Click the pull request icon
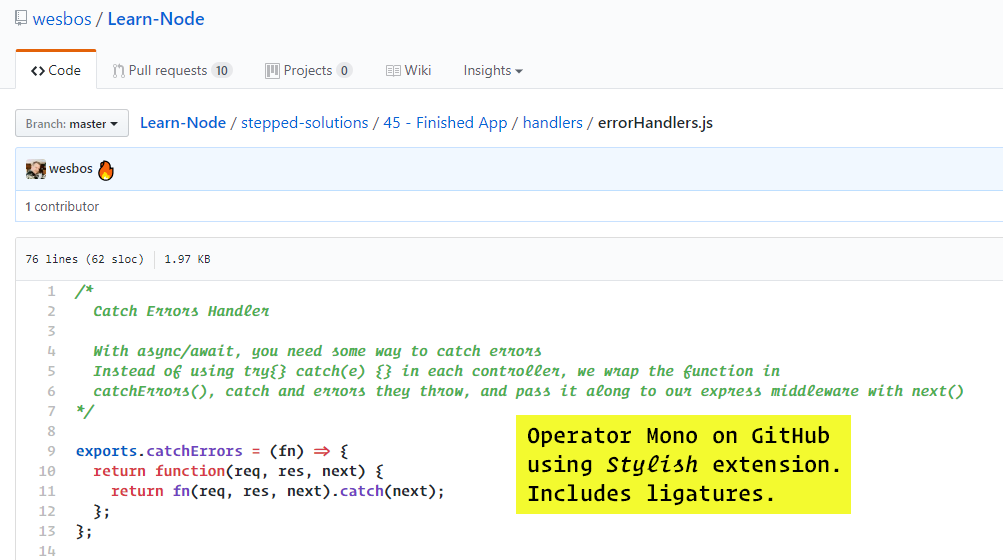This screenshot has width=1003, height=560. pos(118,71)
